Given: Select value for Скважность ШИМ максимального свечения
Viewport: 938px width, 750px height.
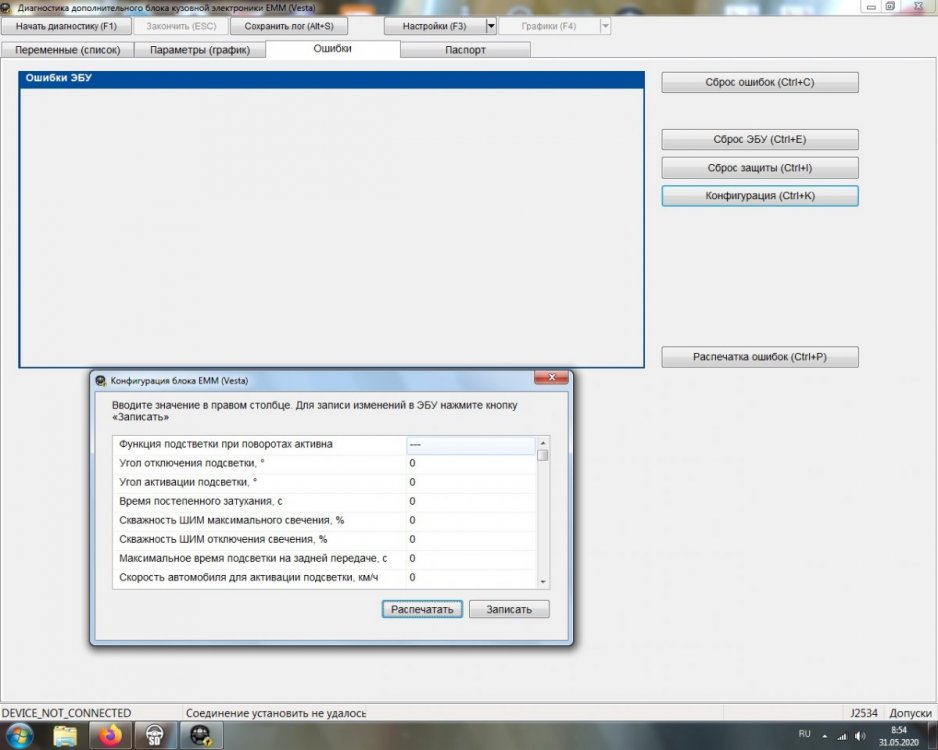Looking at the screenshot, I should (x=471, y=520).
